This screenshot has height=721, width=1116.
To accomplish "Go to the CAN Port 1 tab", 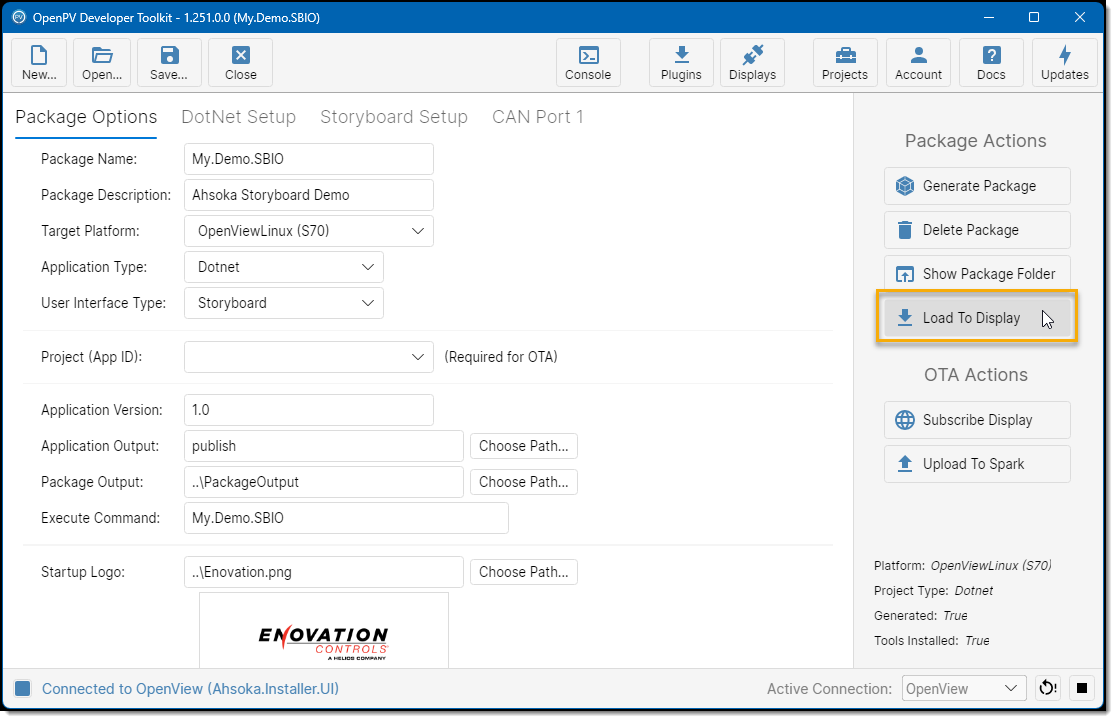I will point(537,117).
